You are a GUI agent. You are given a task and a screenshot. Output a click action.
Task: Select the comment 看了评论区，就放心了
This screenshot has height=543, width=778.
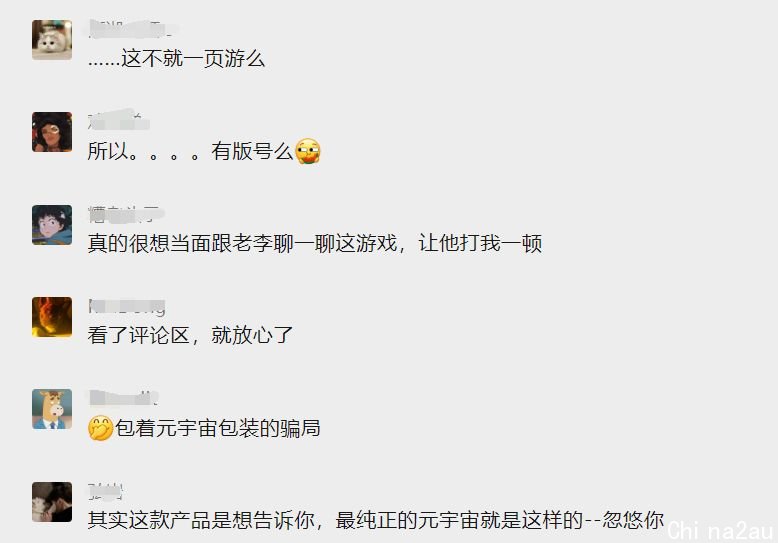(x=190, y=336)
